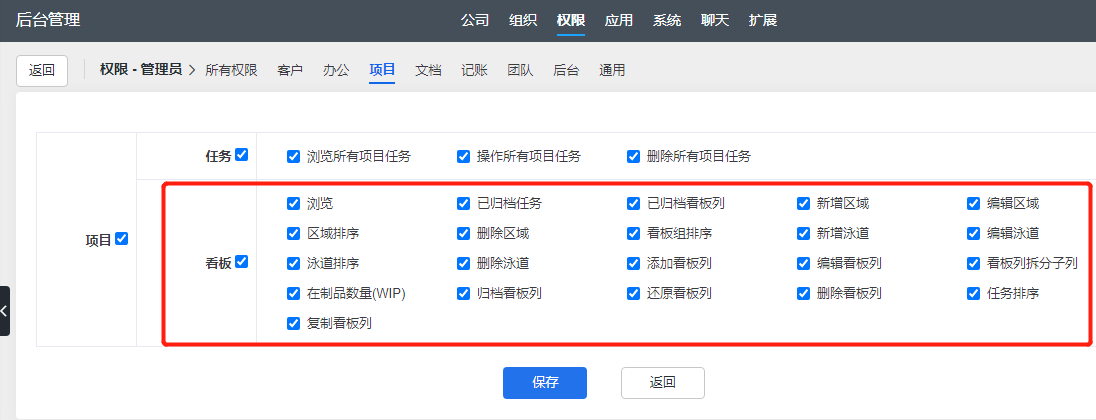Uncheck the 浏览所有项目任务 checkbox

293,156
